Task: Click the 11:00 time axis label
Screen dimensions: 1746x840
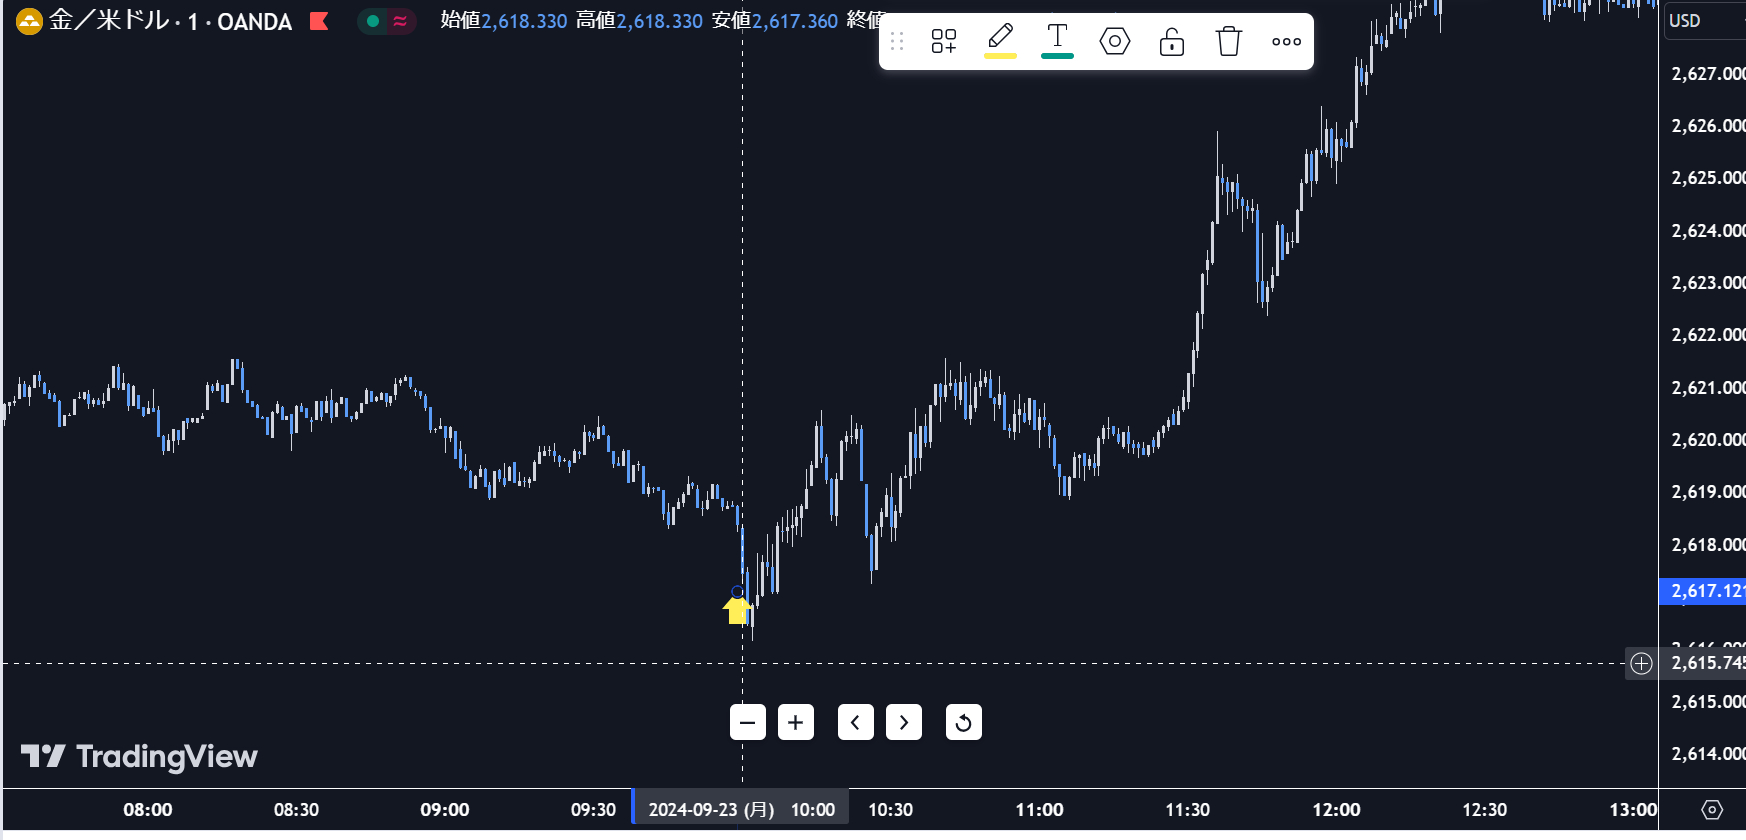Action: click(x=1039, y=810)
